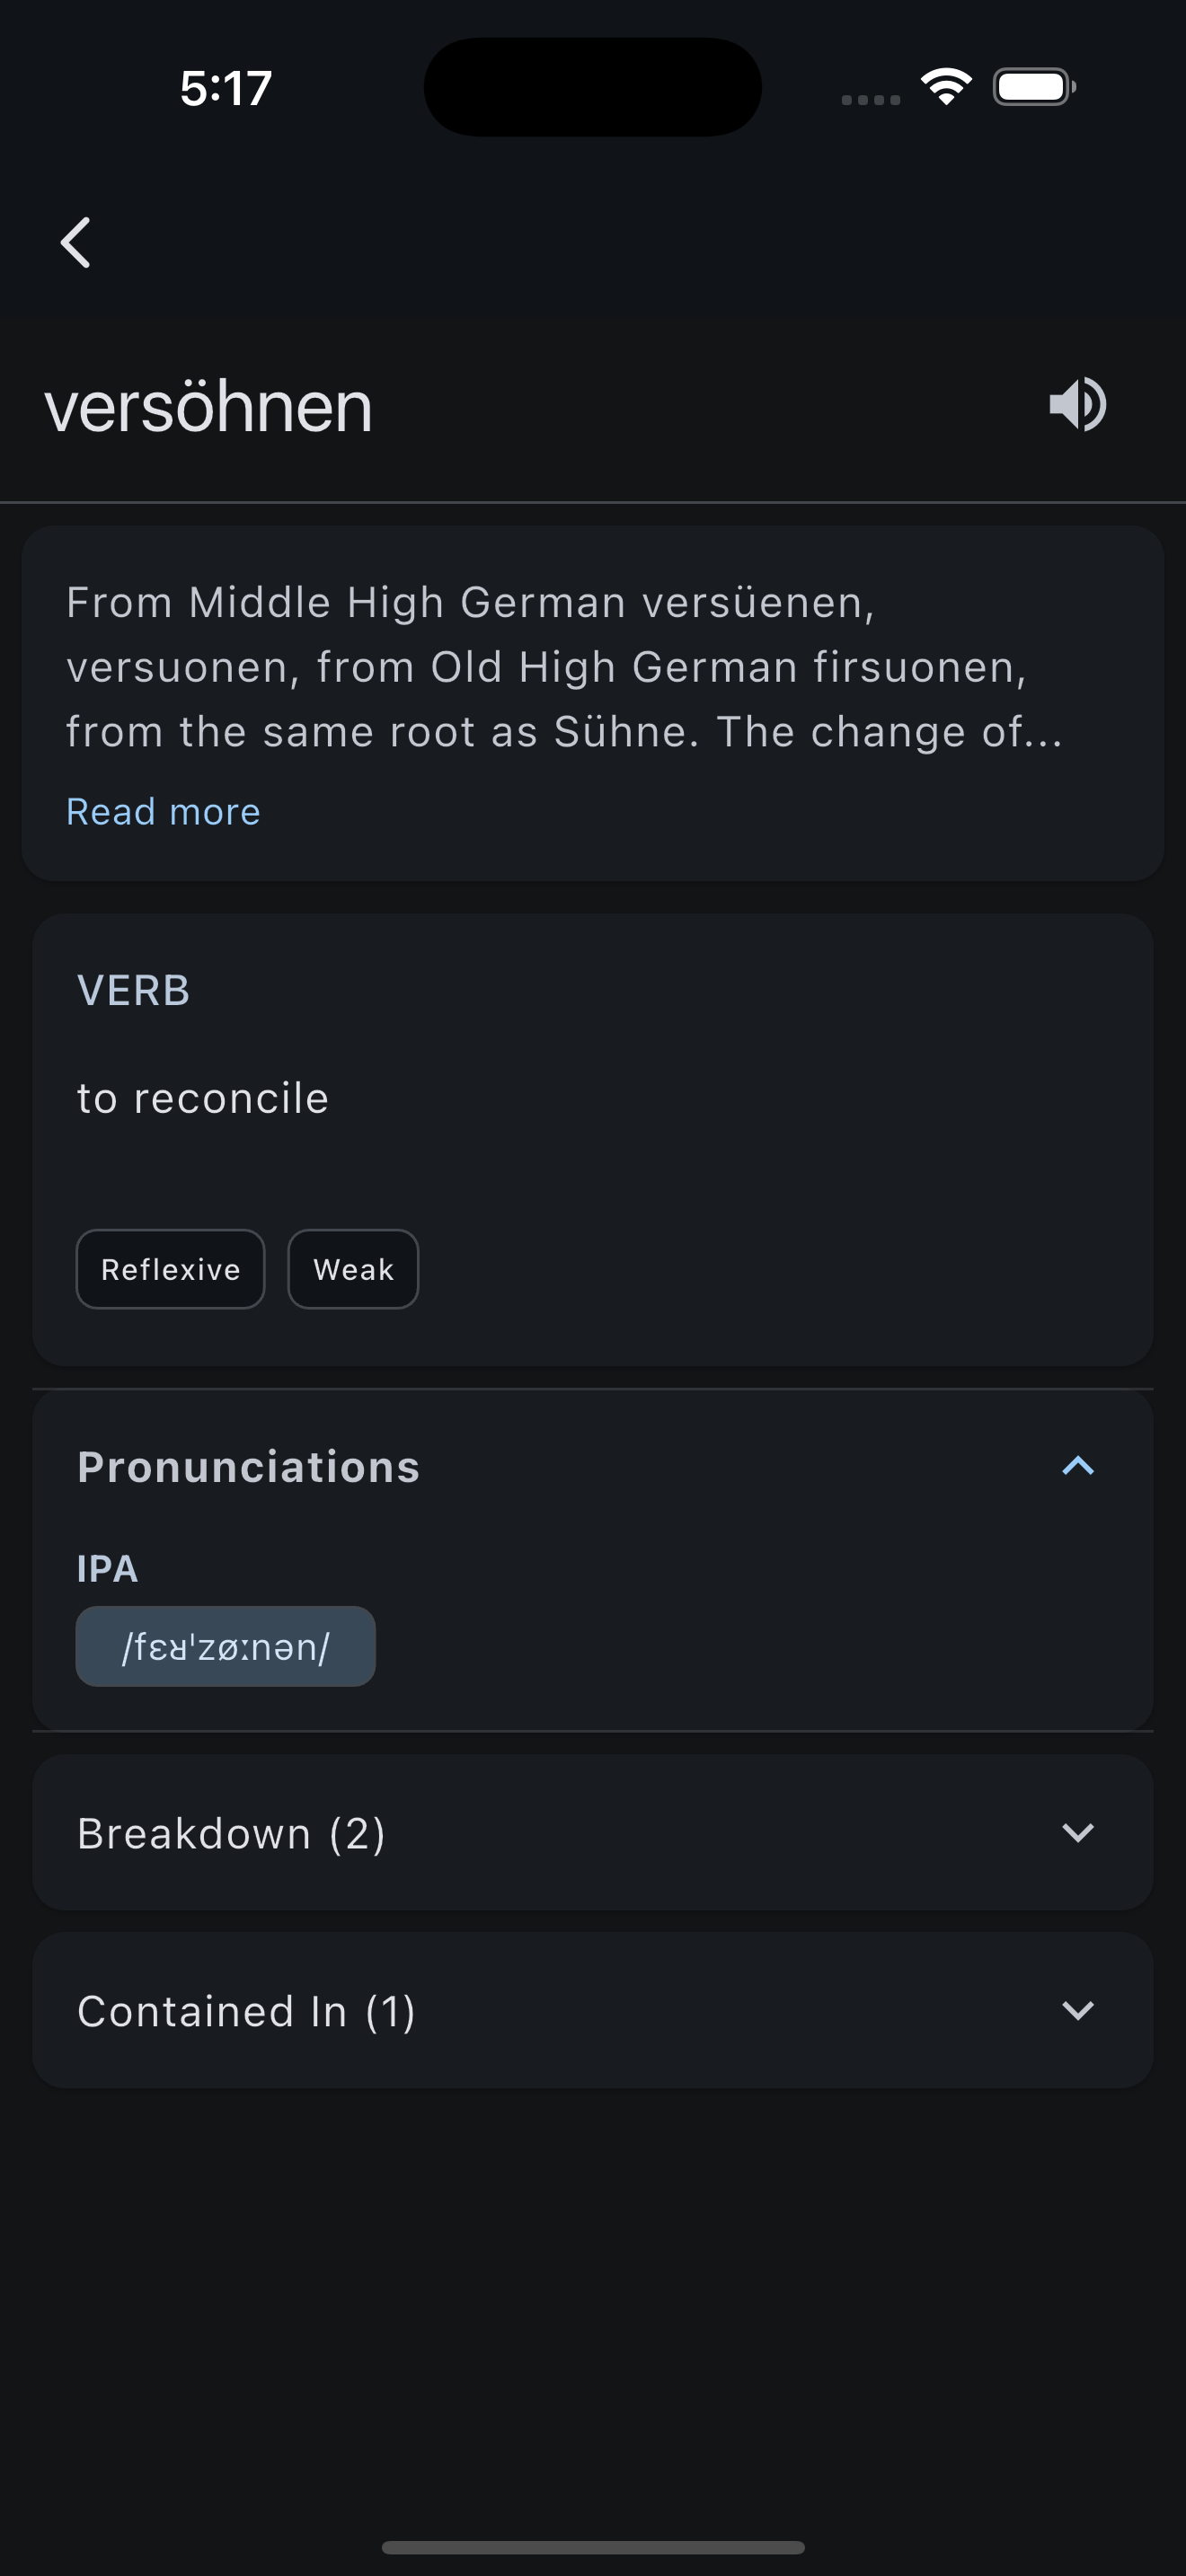Collapse Pronunciations section chevron
The image size is (1186, 2576).
pyautogui.click(x=1077, y=1466)
